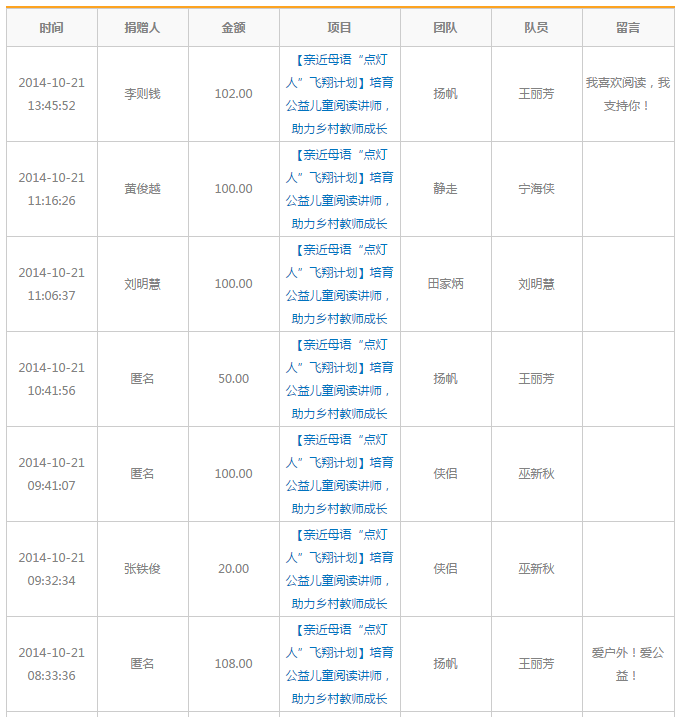Click the 团队 column header
The height and width of the screenshot is (717, 677).
[x=445, y=28]
